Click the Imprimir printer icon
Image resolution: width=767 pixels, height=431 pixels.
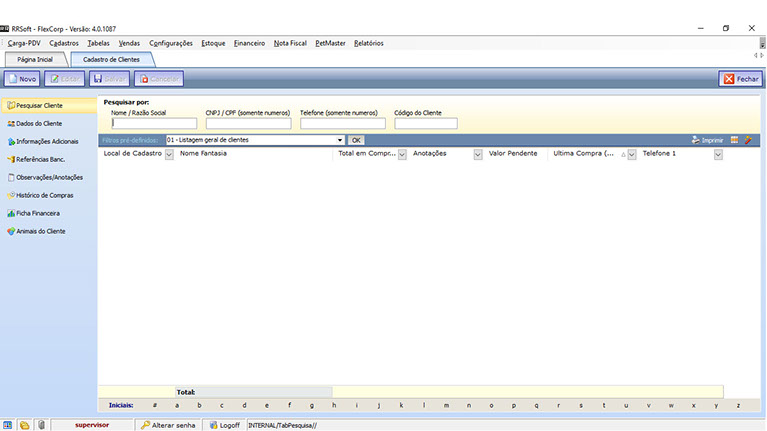pyautogui.click(x=696, y=140)
